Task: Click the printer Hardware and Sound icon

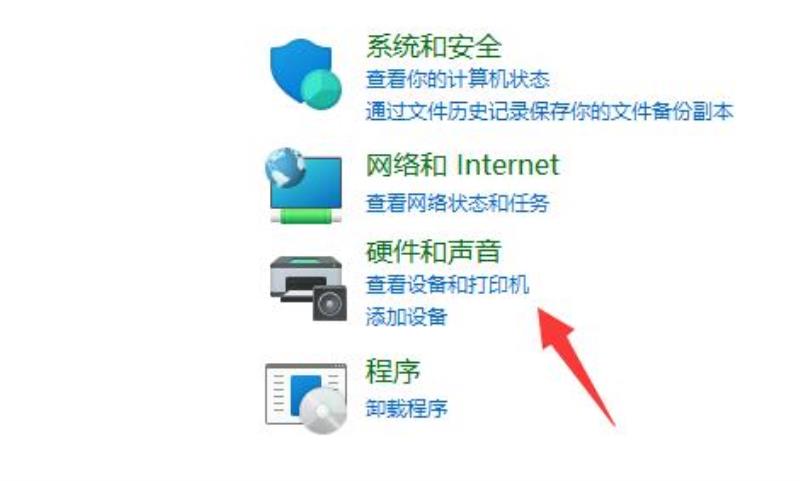Action: [308, 288]
